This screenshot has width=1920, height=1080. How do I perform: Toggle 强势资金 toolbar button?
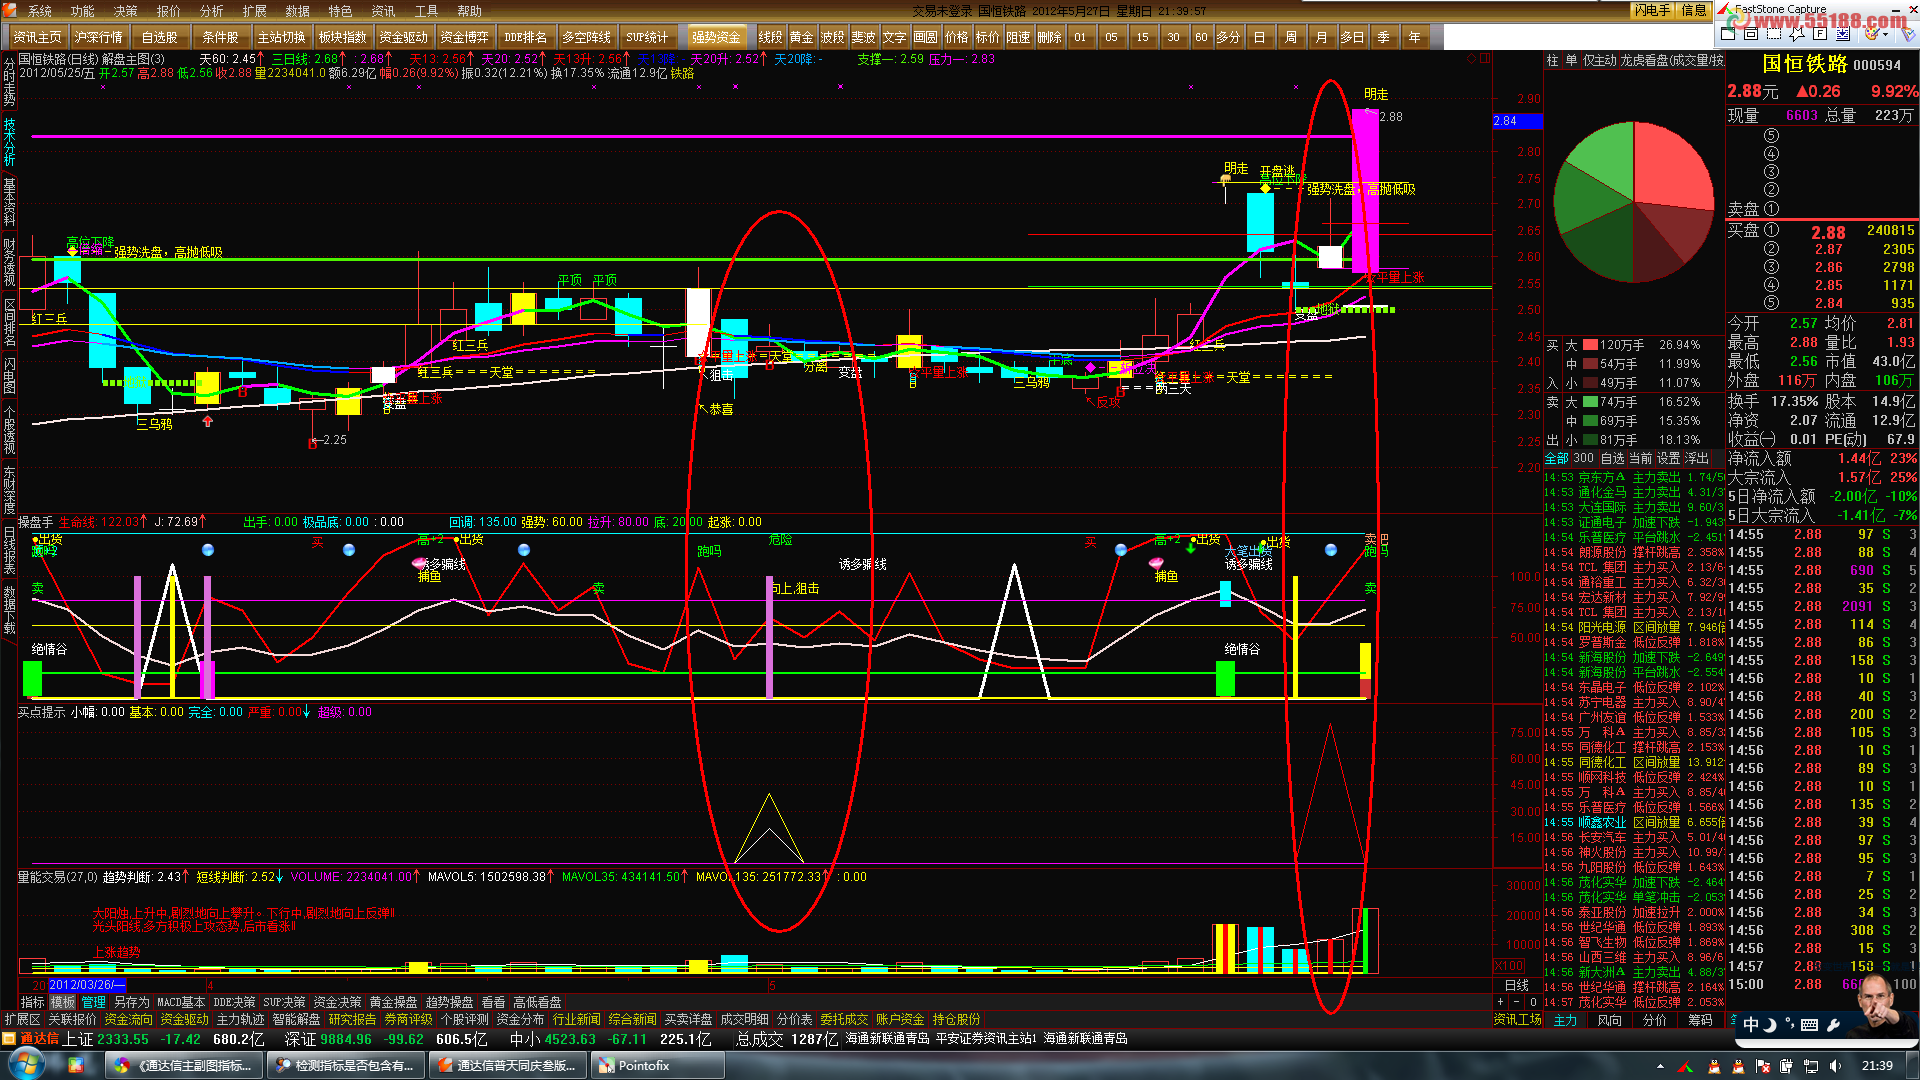click(x=716, y=37)
